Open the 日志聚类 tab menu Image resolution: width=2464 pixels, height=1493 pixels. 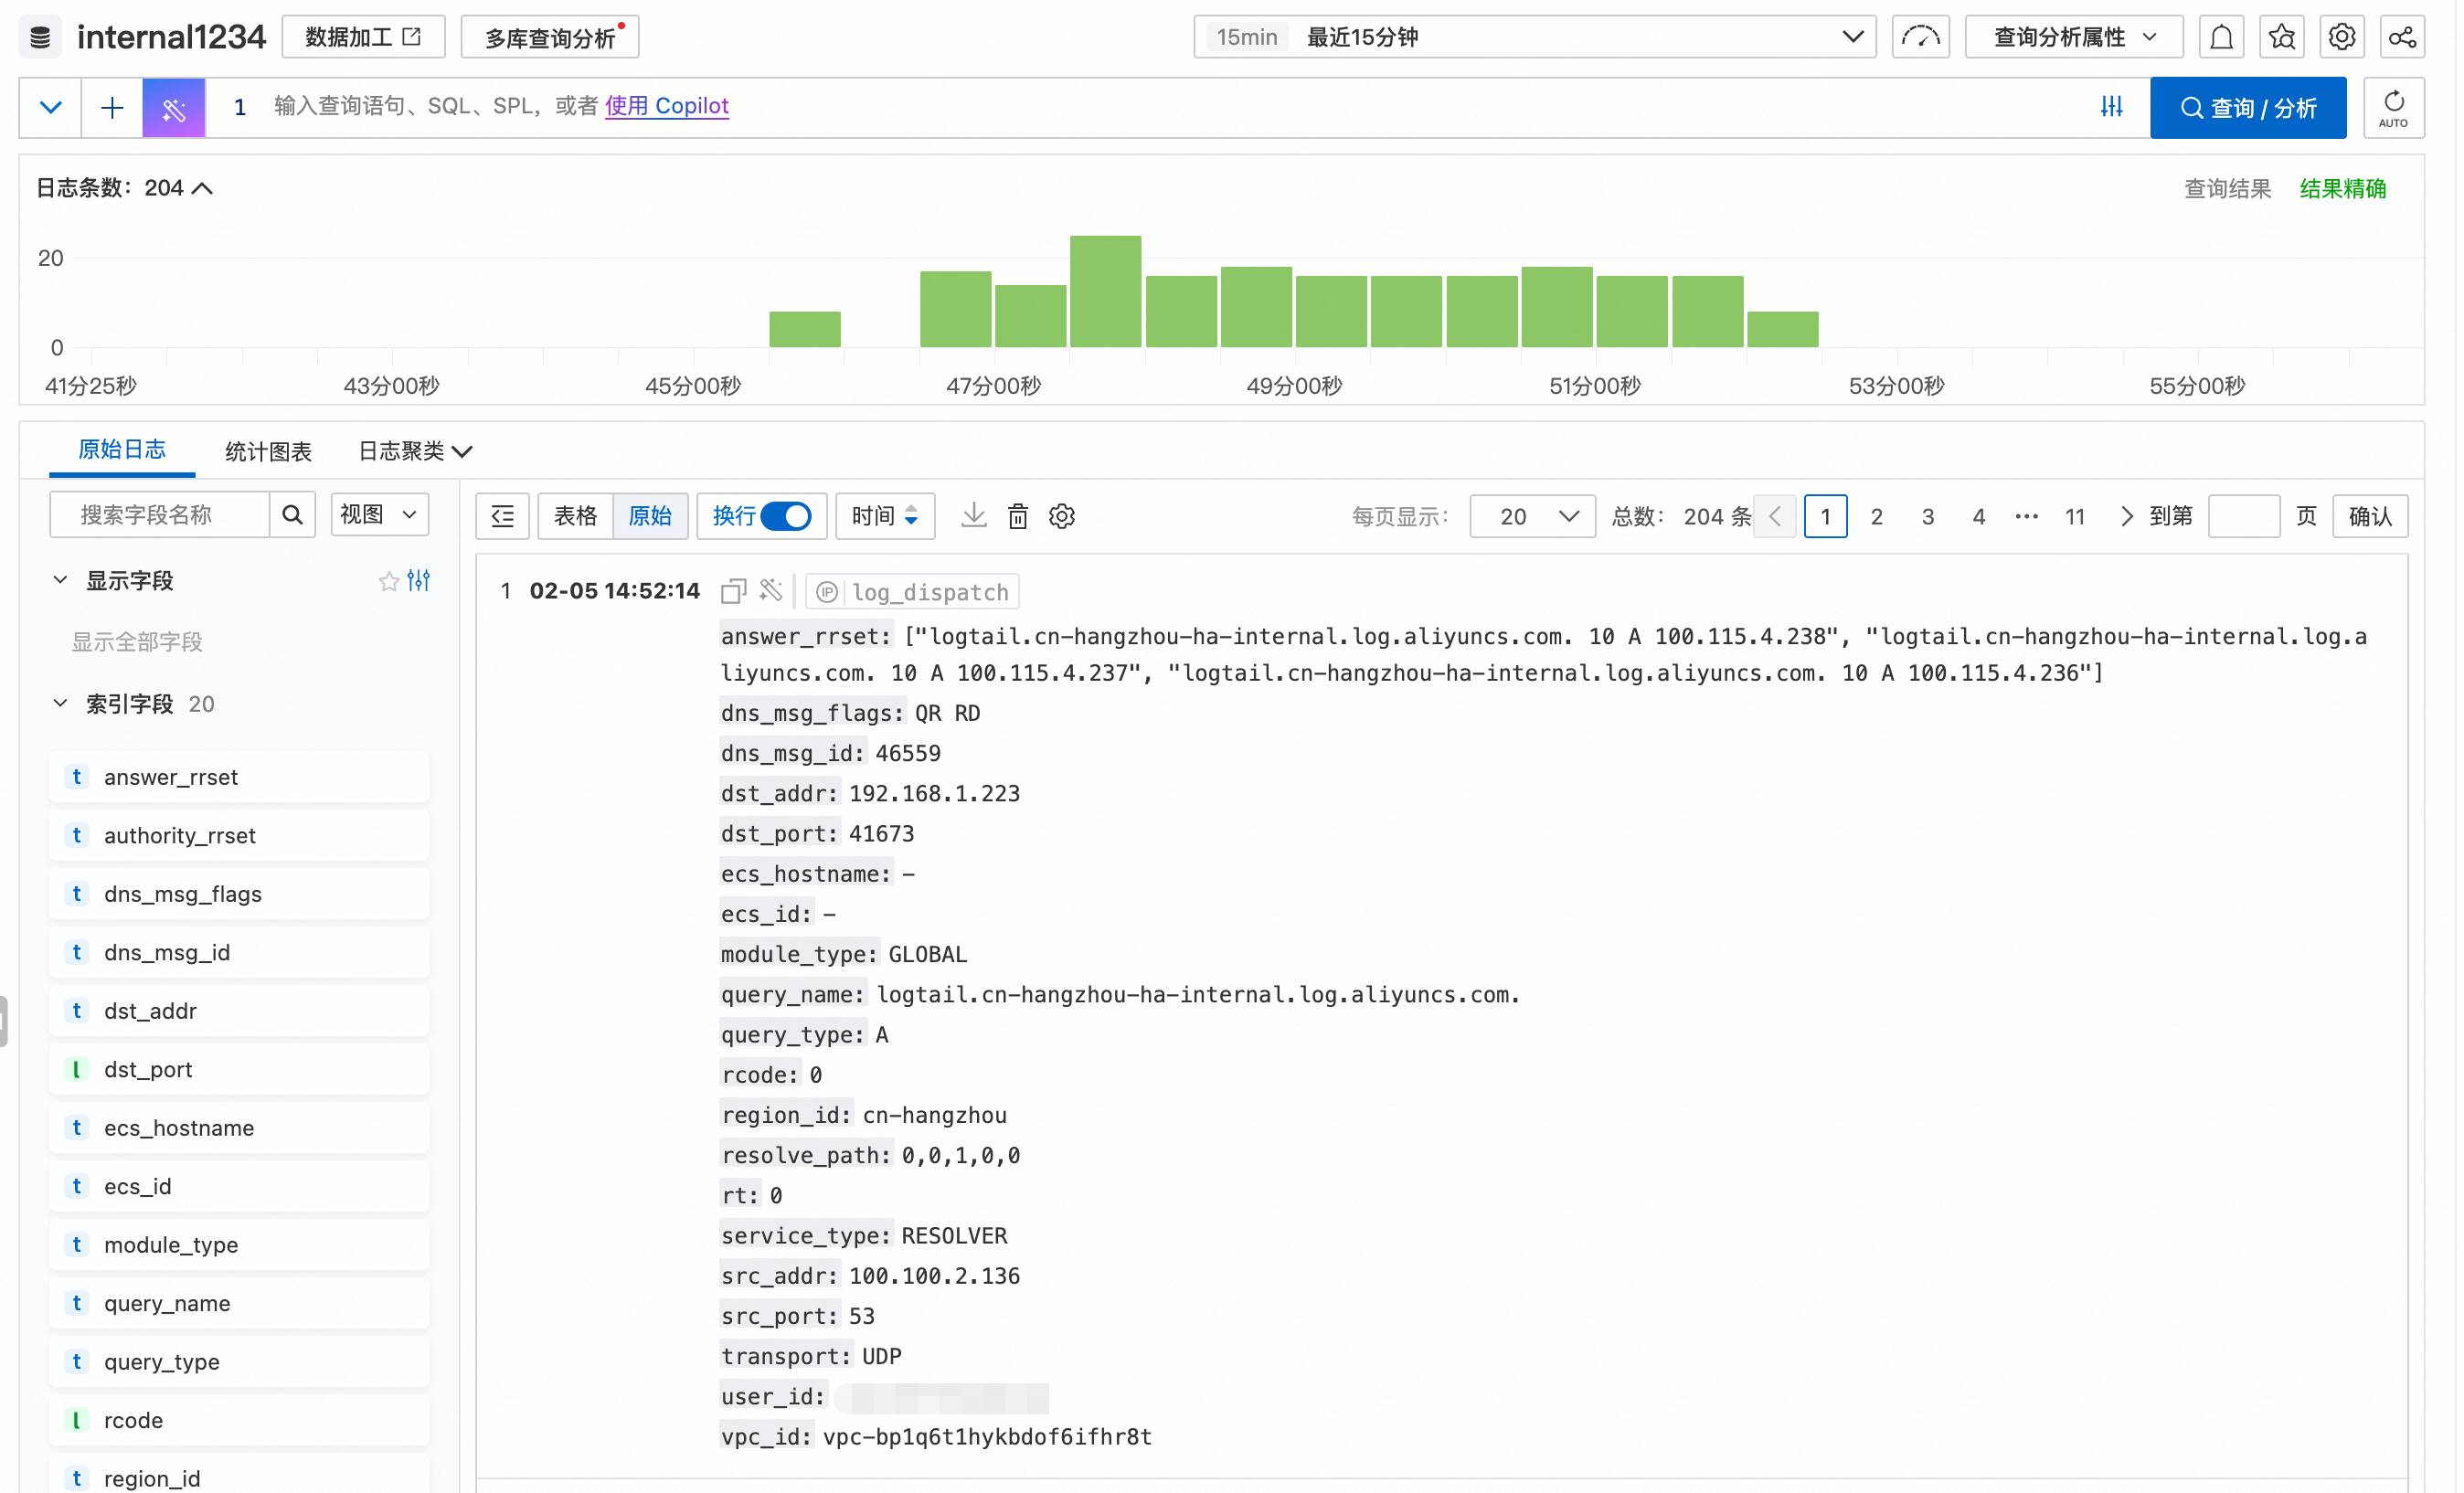414,451
